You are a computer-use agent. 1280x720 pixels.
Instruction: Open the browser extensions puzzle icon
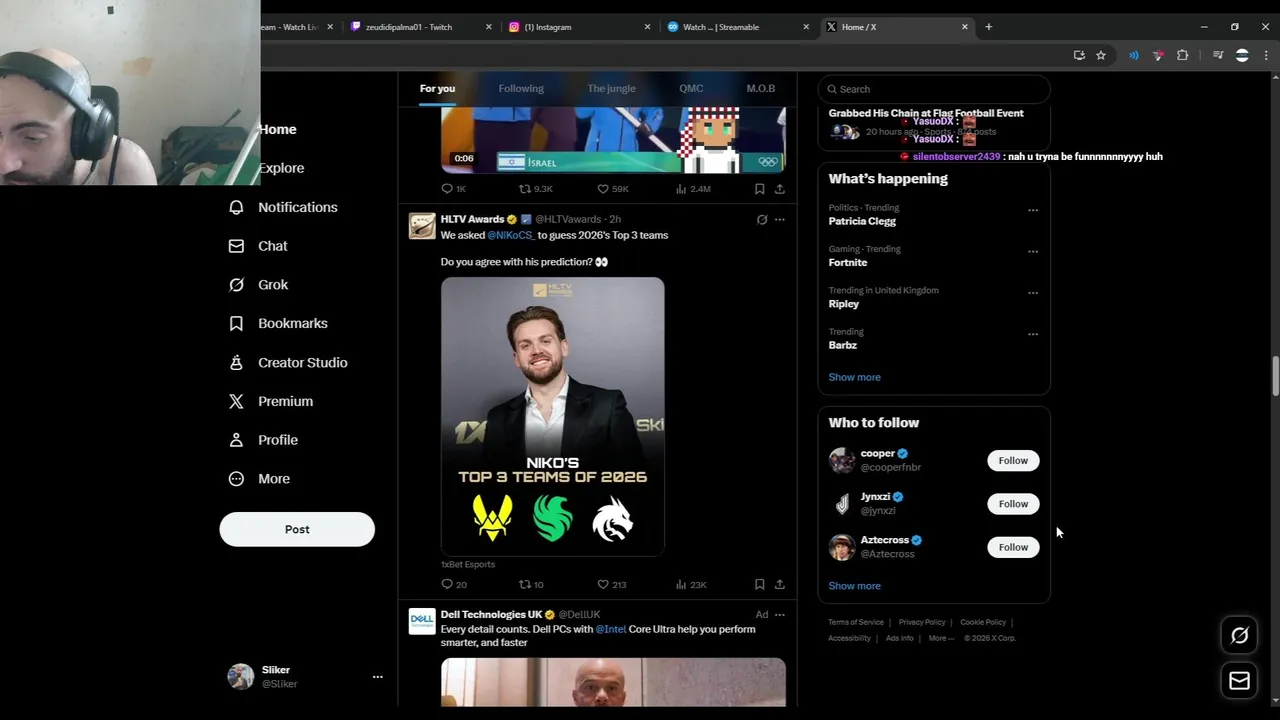pyautogui.click(x=1182, y=55)
